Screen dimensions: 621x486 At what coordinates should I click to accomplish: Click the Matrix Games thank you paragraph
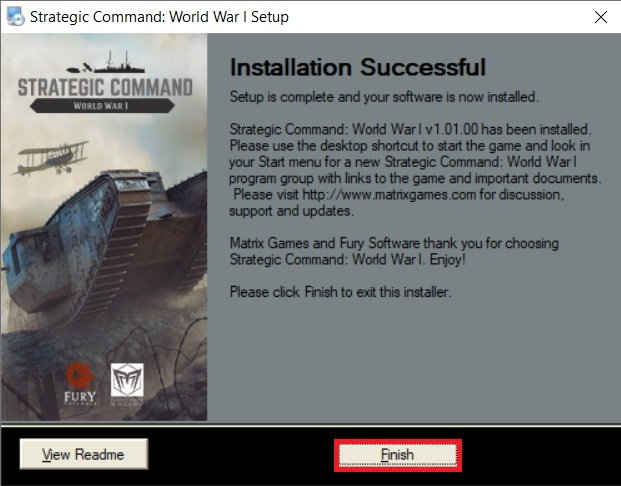click(x=394, y=251)
